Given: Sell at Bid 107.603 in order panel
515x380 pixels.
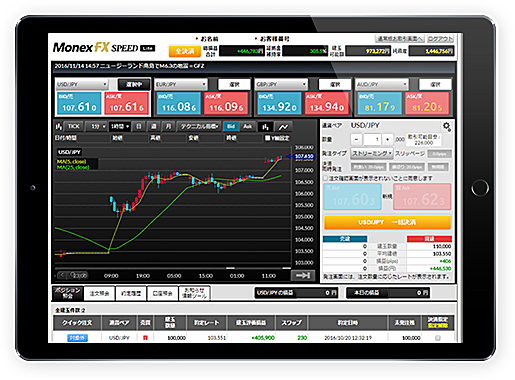Looking at the screenshot, I should 352,197.
